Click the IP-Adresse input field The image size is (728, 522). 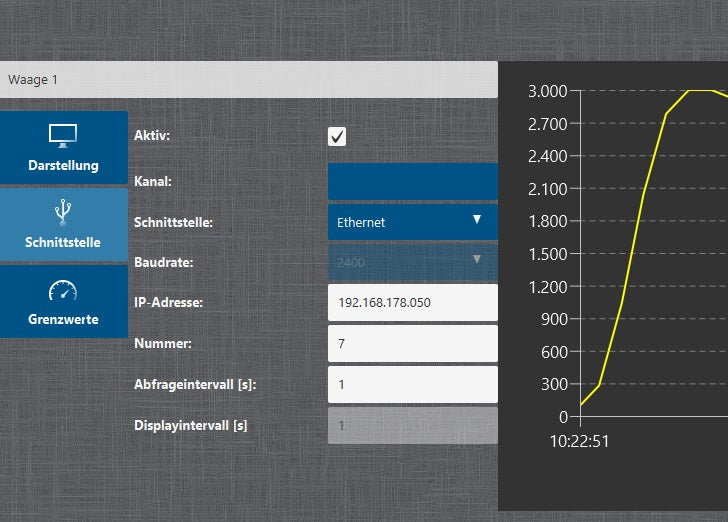[412, 302]
